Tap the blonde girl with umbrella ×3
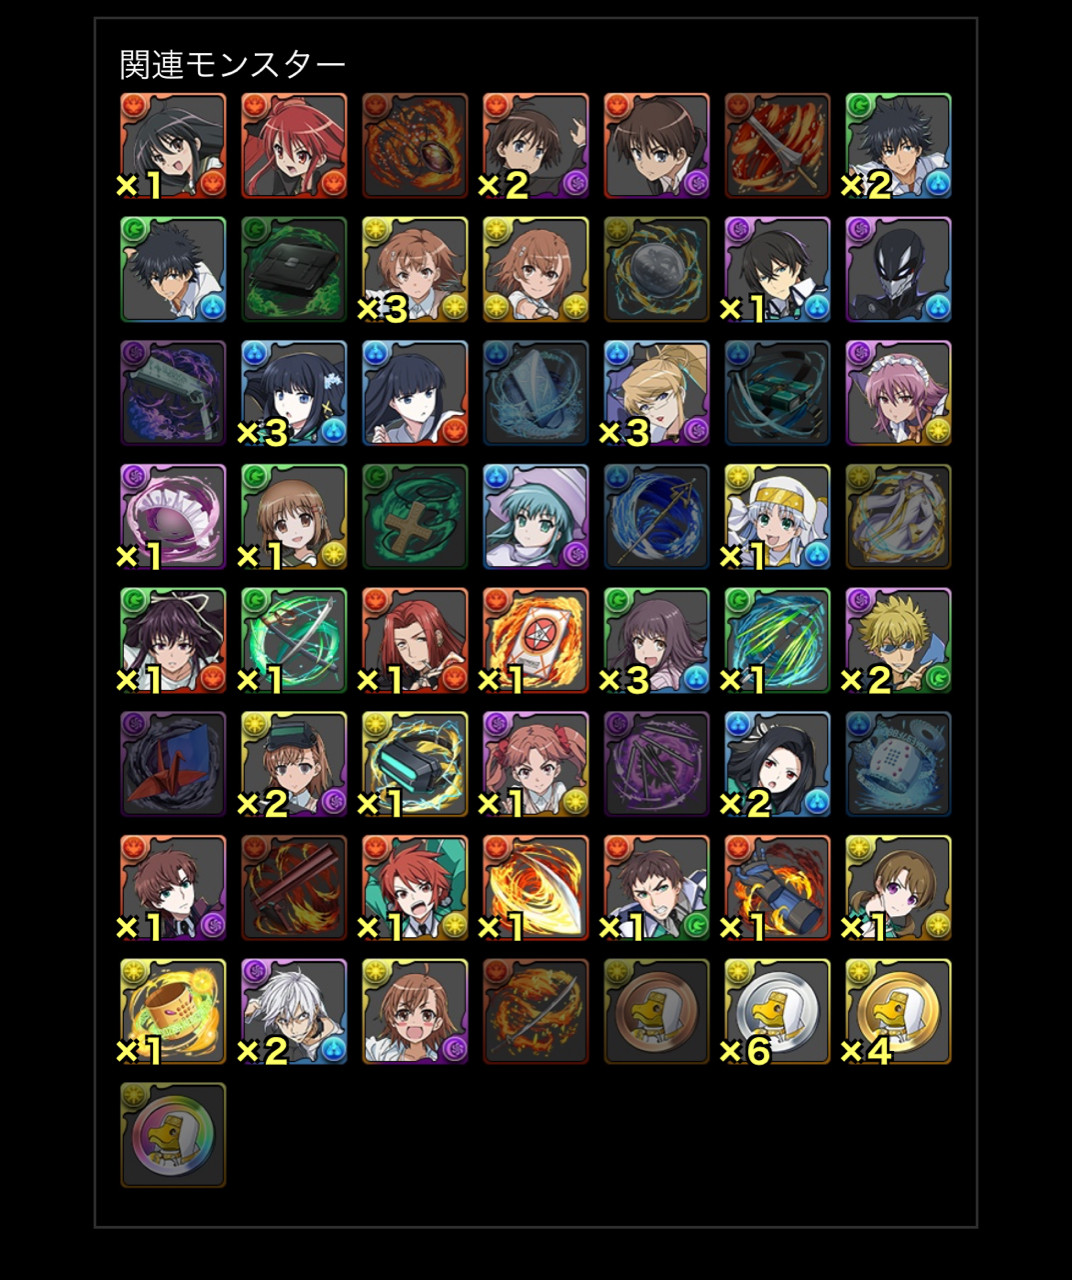The width and height of the screenshot is (1073, 1280). 656,393
